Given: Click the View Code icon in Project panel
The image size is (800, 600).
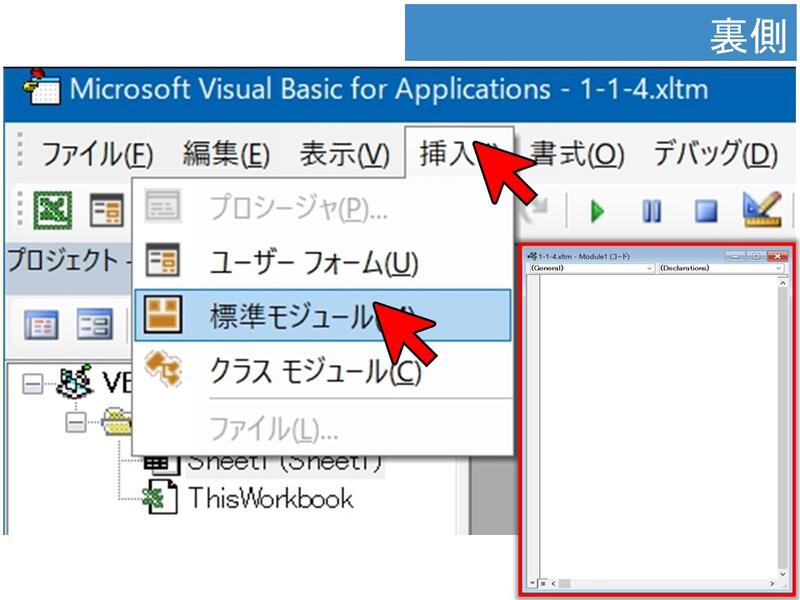Looking at the screenshot, I should [x=41, y=324].
